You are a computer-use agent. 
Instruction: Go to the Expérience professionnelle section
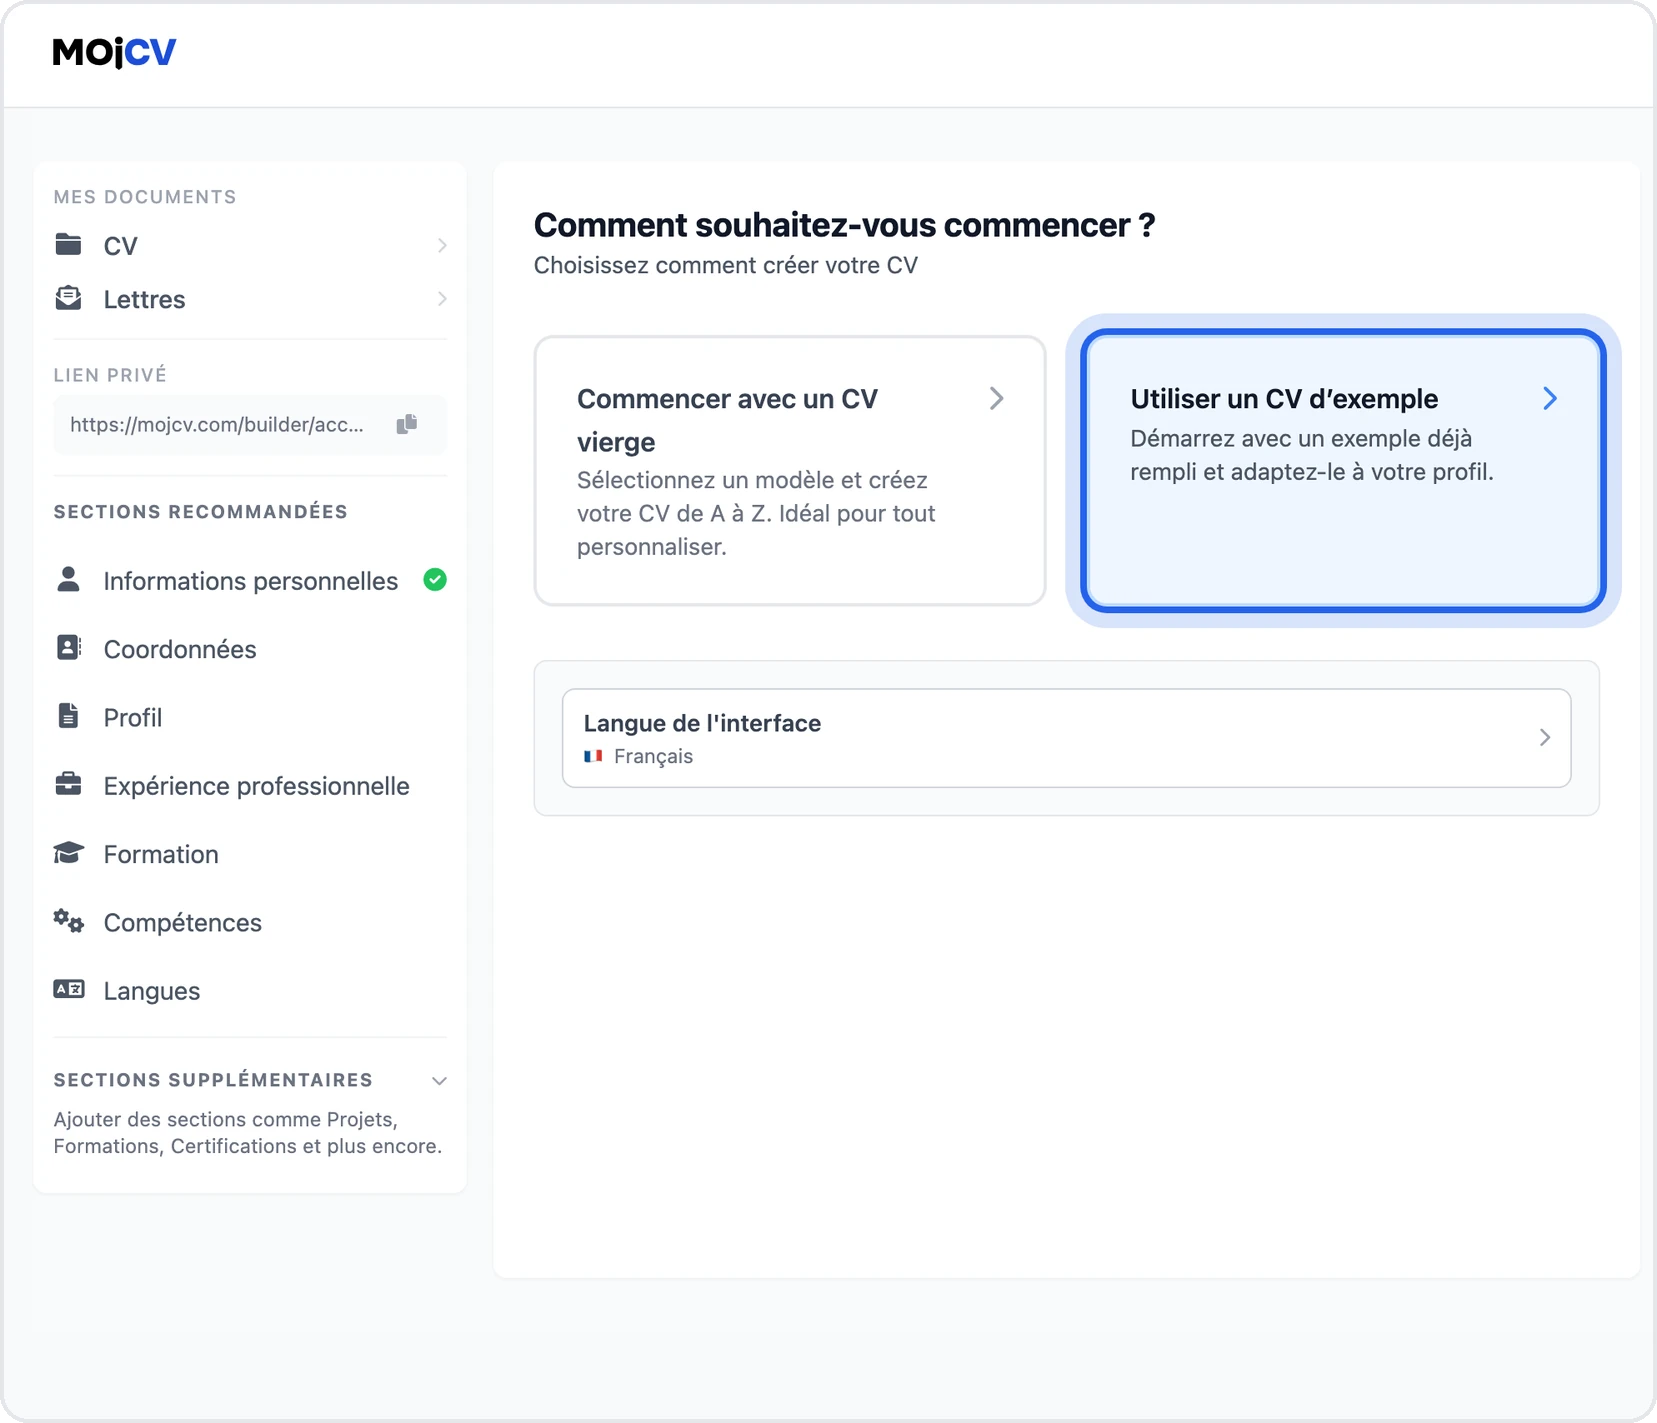pos(250,786)
